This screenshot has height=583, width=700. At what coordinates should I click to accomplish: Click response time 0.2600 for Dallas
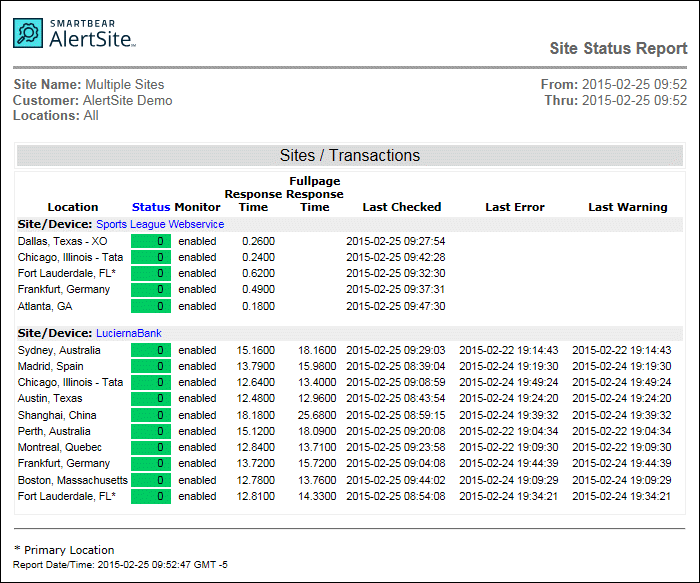point(258,242)
